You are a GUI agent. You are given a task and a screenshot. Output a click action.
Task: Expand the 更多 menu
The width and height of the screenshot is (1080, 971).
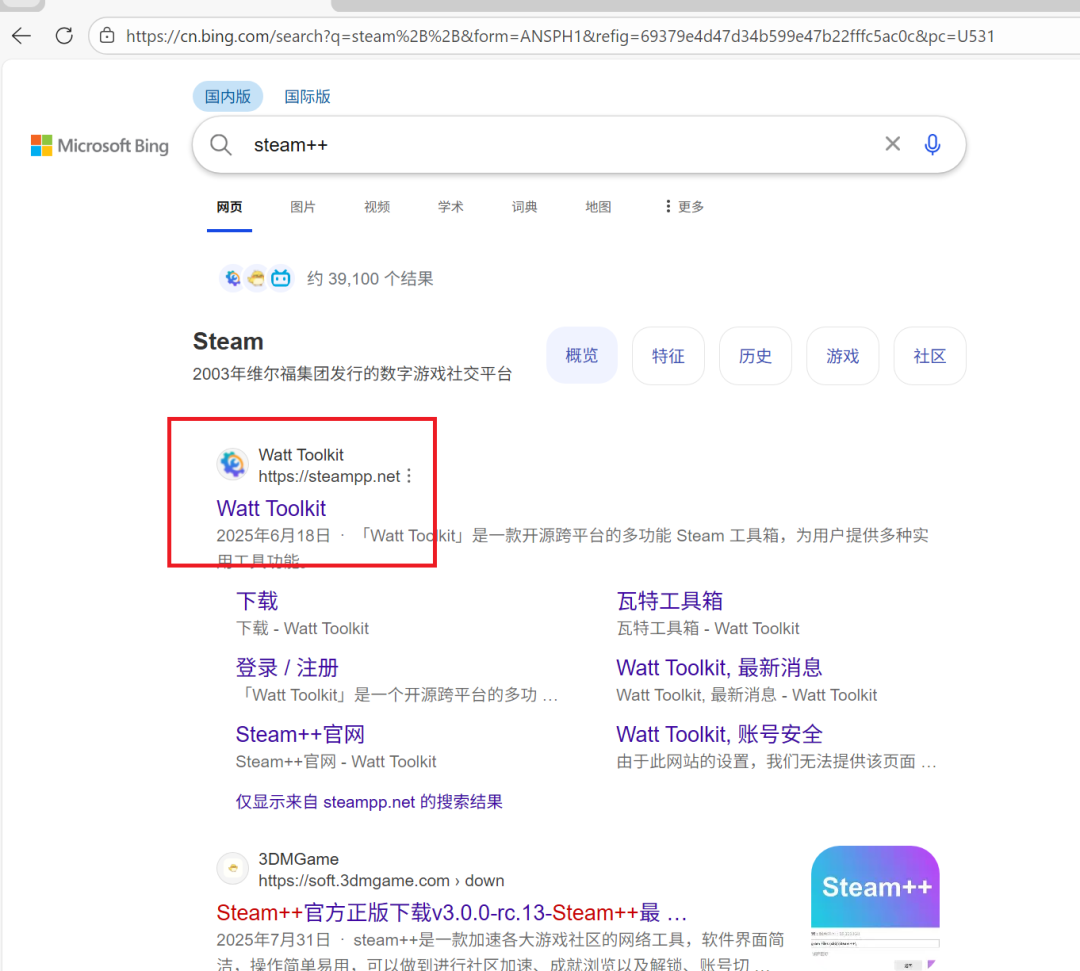[684, 207]
